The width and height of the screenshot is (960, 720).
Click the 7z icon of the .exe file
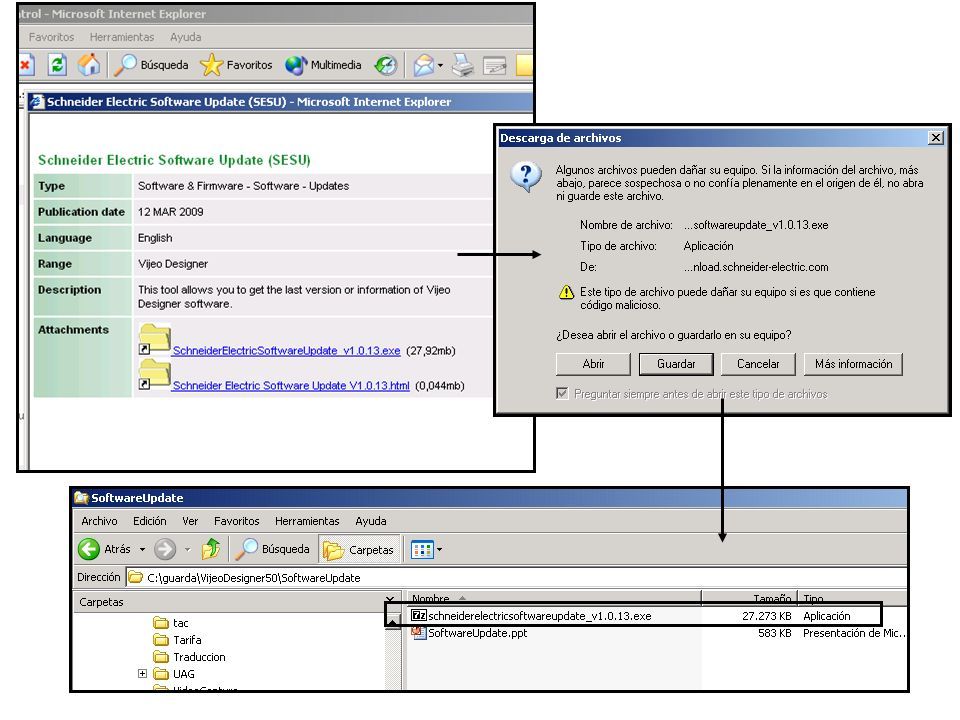coord(419,616)
